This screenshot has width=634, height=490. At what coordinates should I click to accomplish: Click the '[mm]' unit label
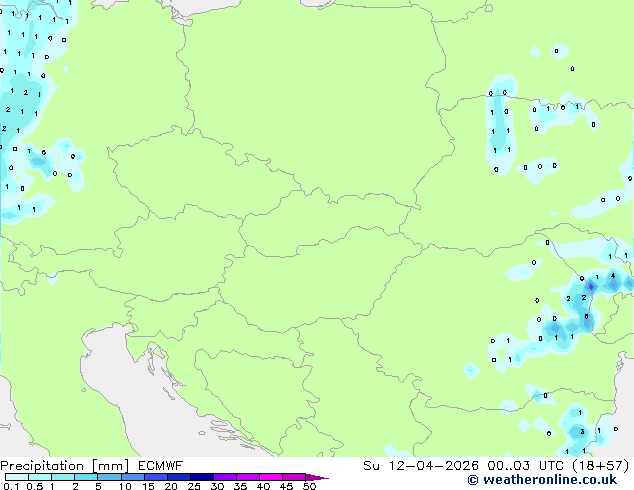click(x=110, y=466)
